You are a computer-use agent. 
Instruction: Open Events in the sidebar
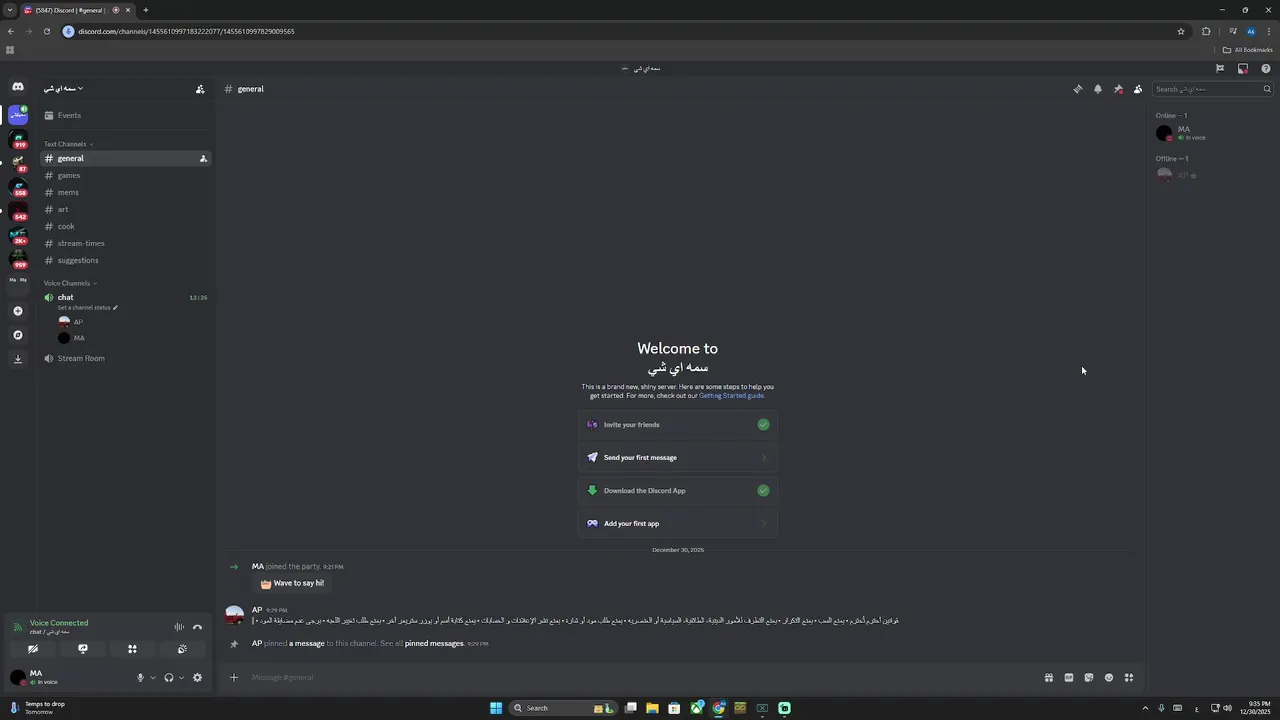pos(125,115)
